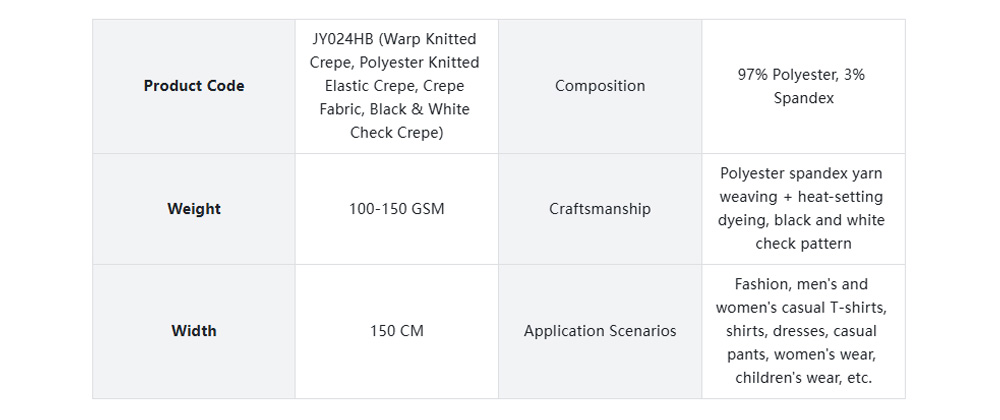
Task: Click the "heat-setting" text in Craftsmanship value
Action: (840, 197)
